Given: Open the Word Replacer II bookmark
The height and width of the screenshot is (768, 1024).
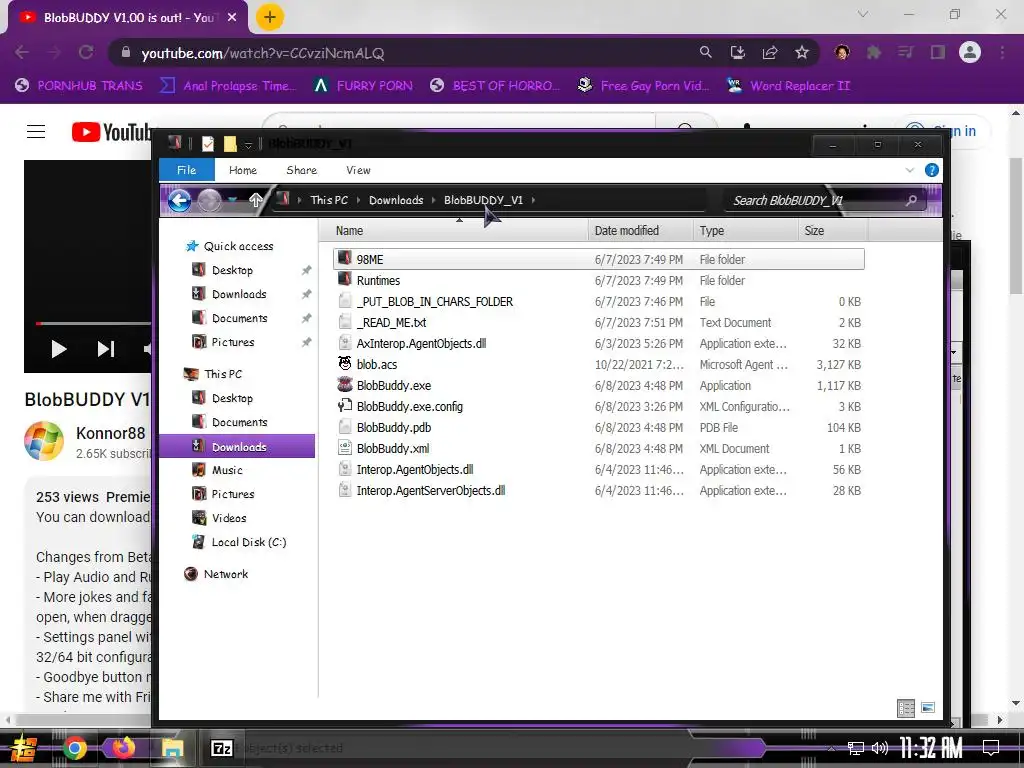Looking at the screenshot, I should 788,86.
